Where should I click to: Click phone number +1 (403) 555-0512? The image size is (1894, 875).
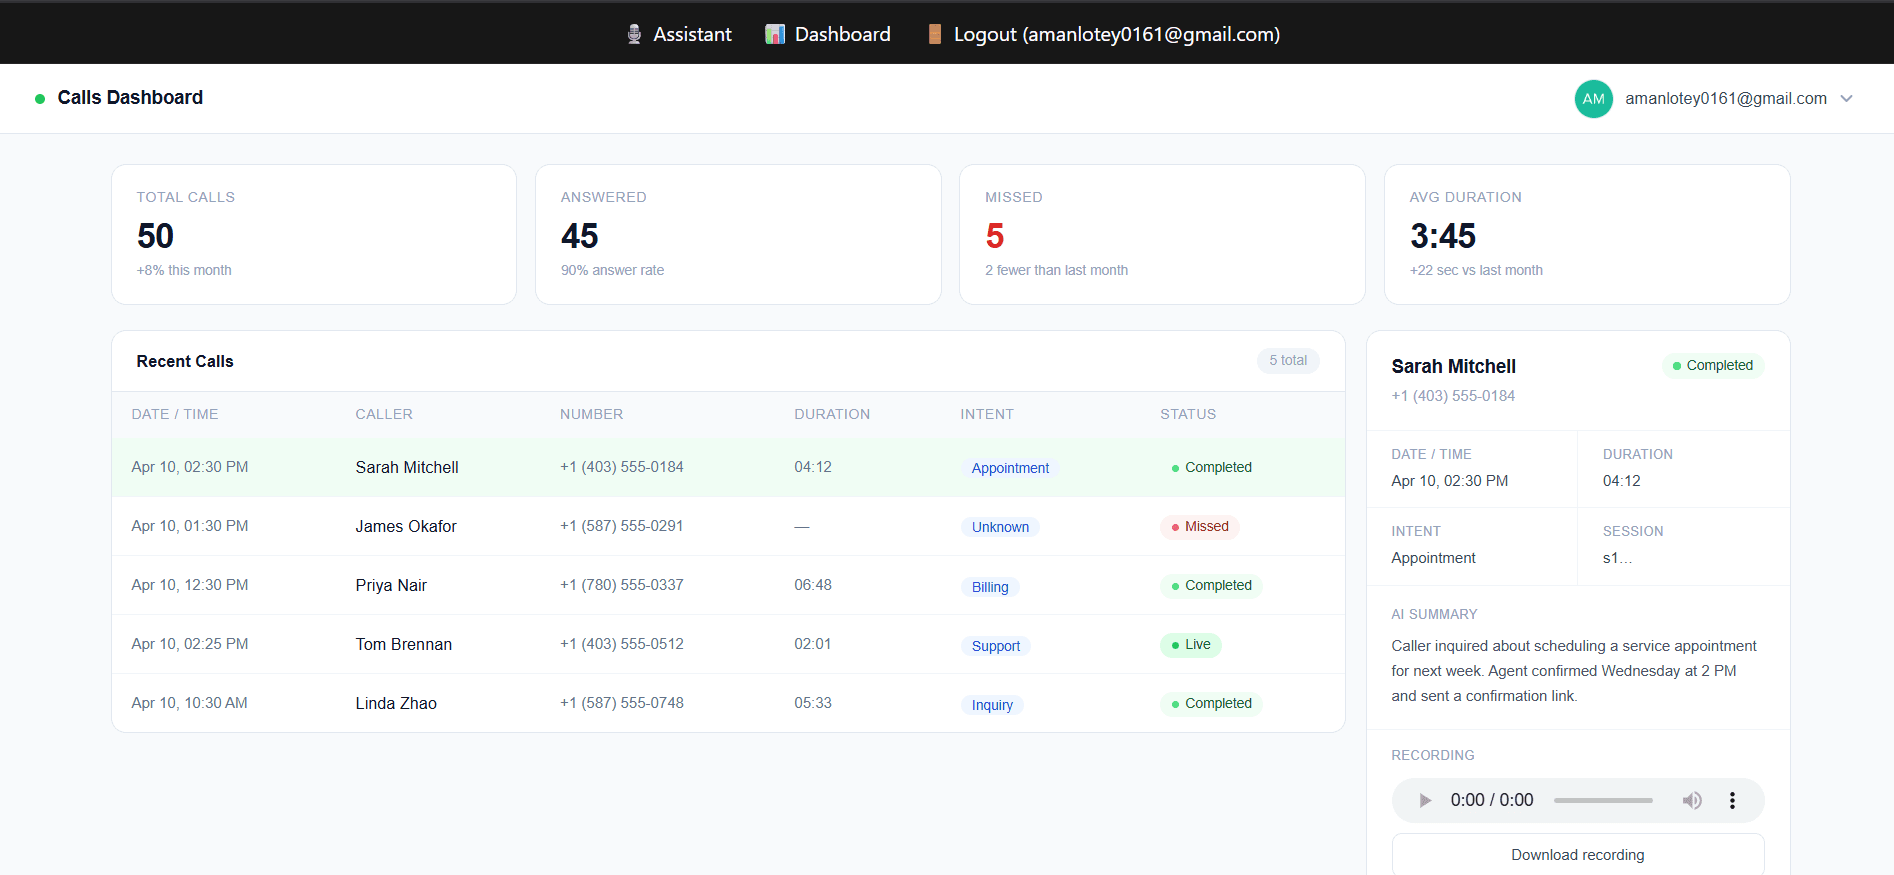tap(622, 644)
